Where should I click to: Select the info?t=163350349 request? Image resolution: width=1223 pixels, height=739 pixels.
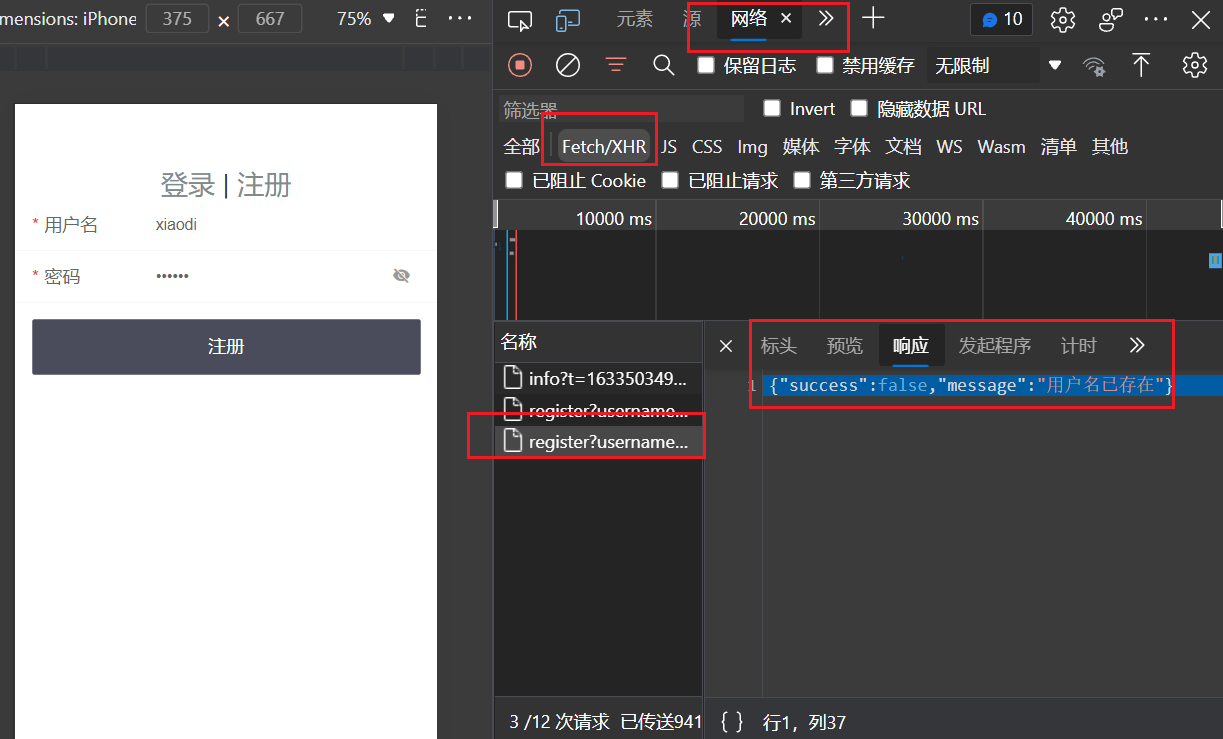(598, 378)
